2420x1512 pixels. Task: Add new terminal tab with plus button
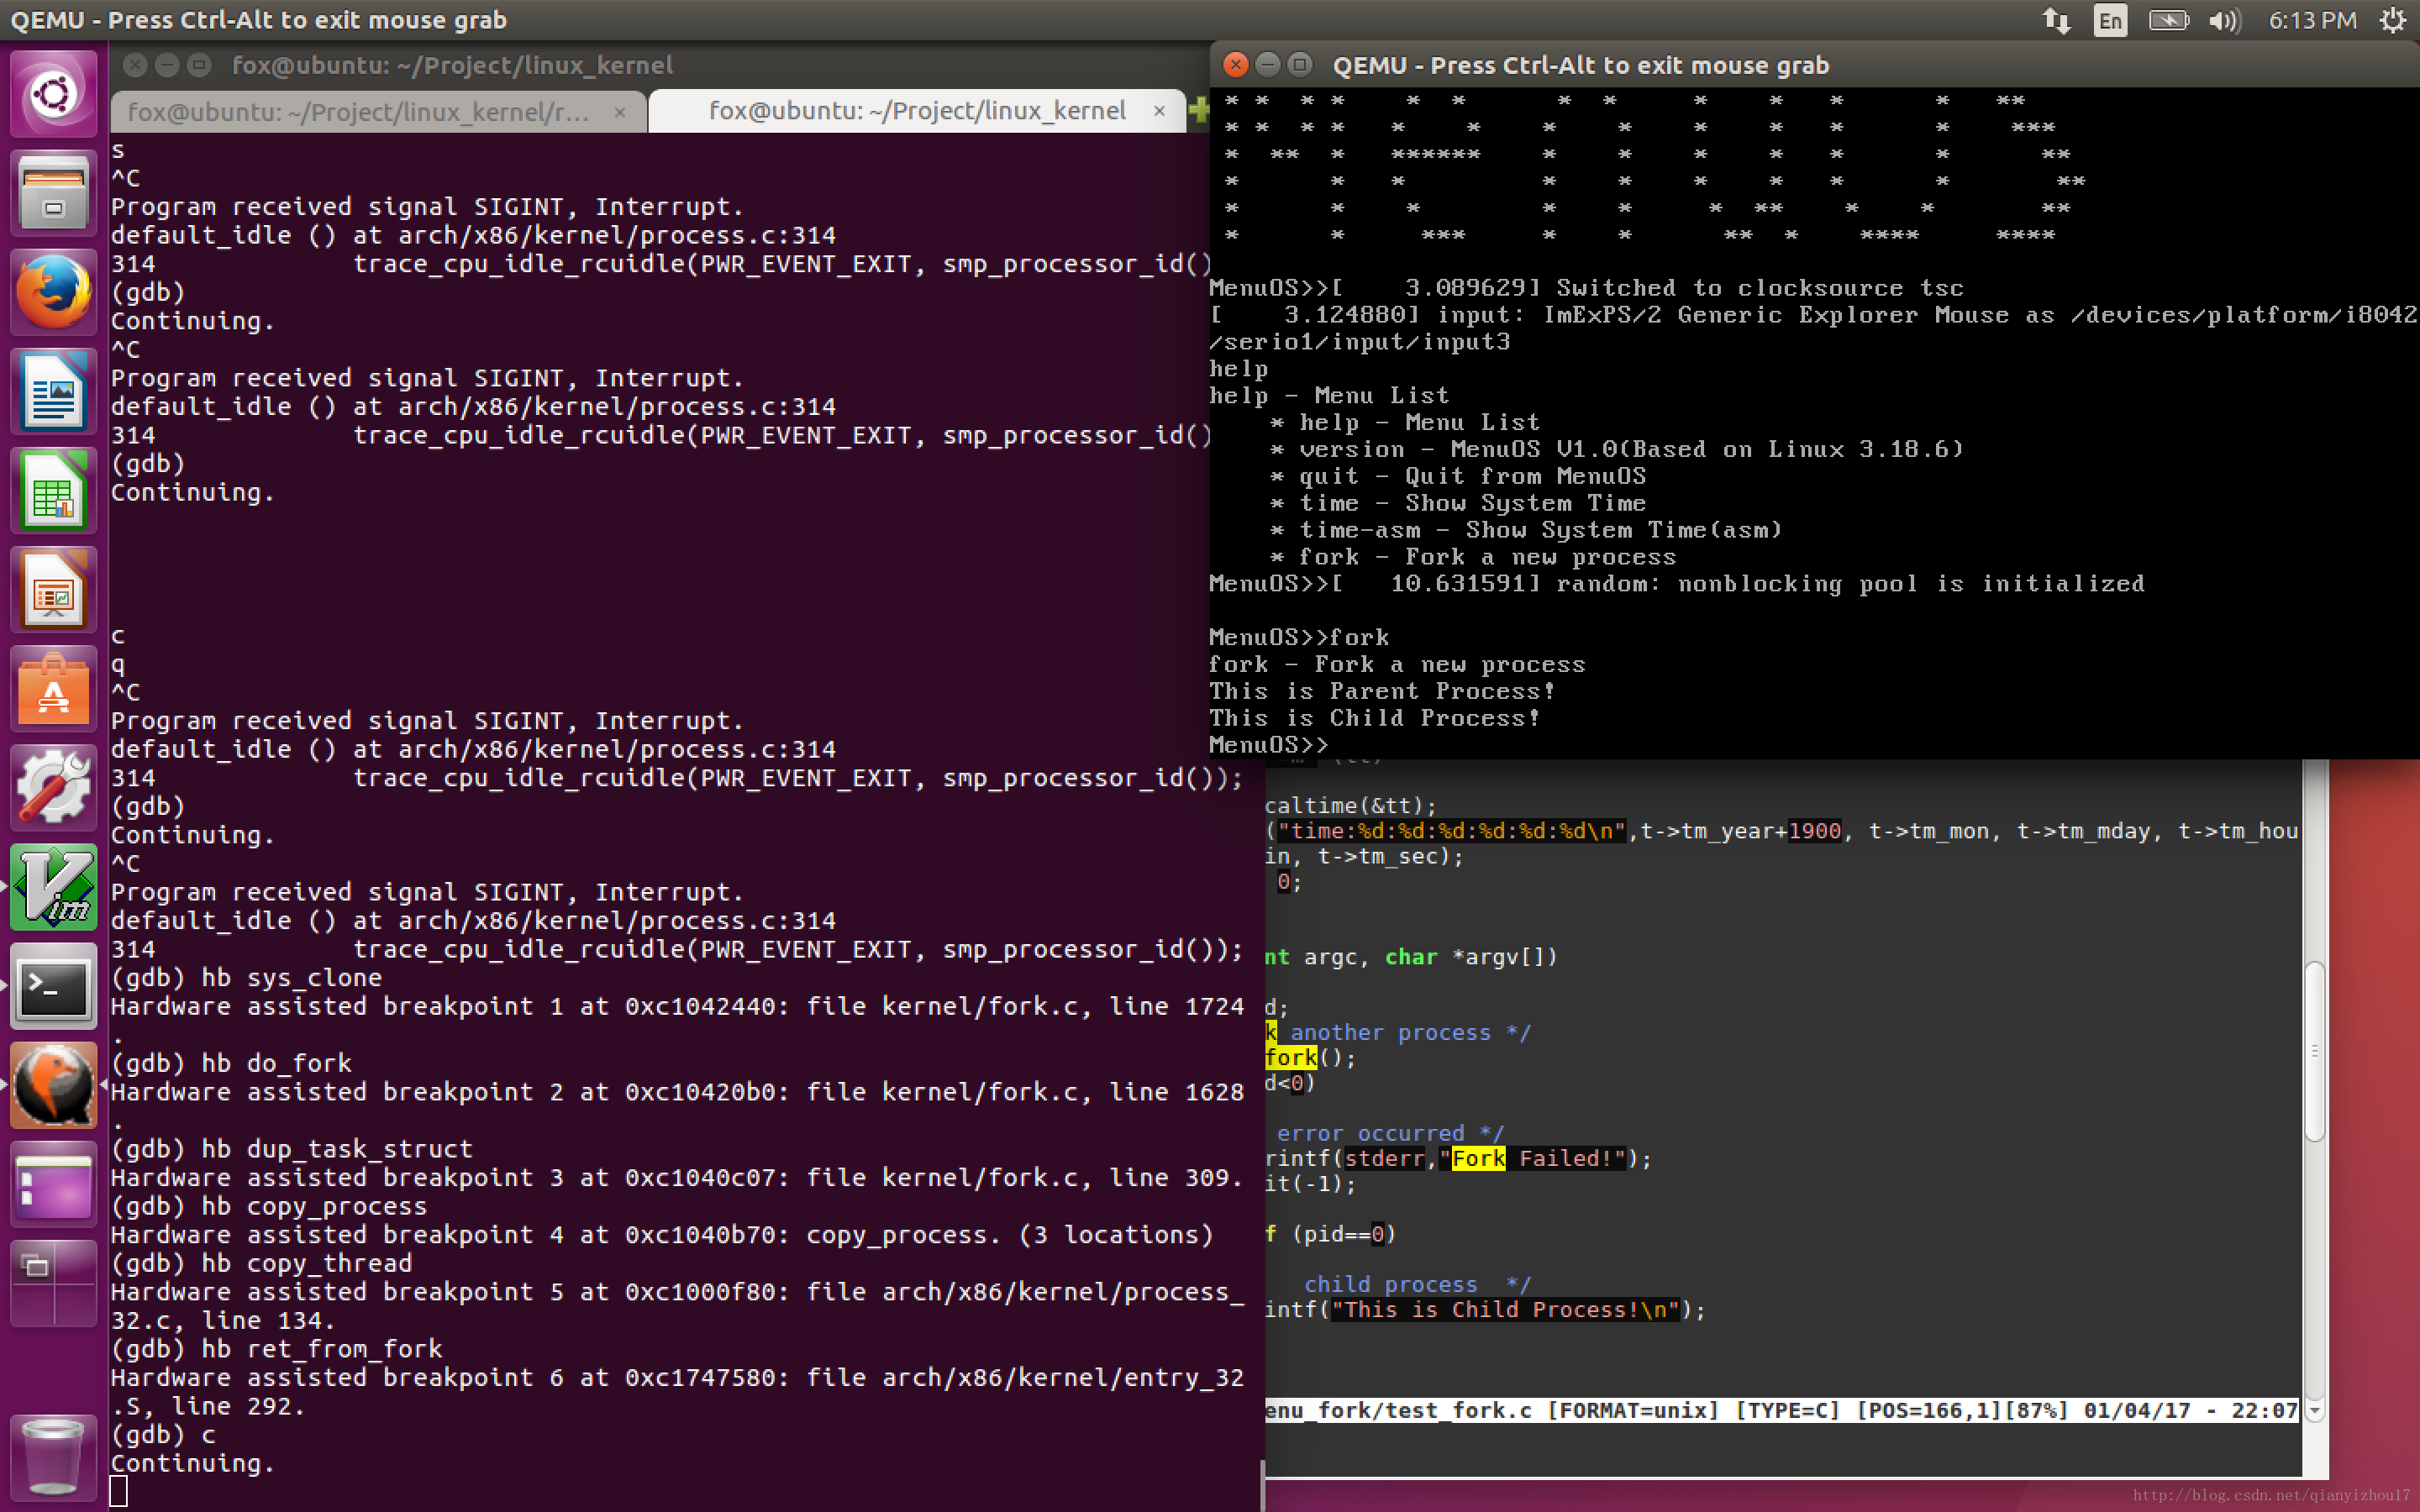point(1198,111)
